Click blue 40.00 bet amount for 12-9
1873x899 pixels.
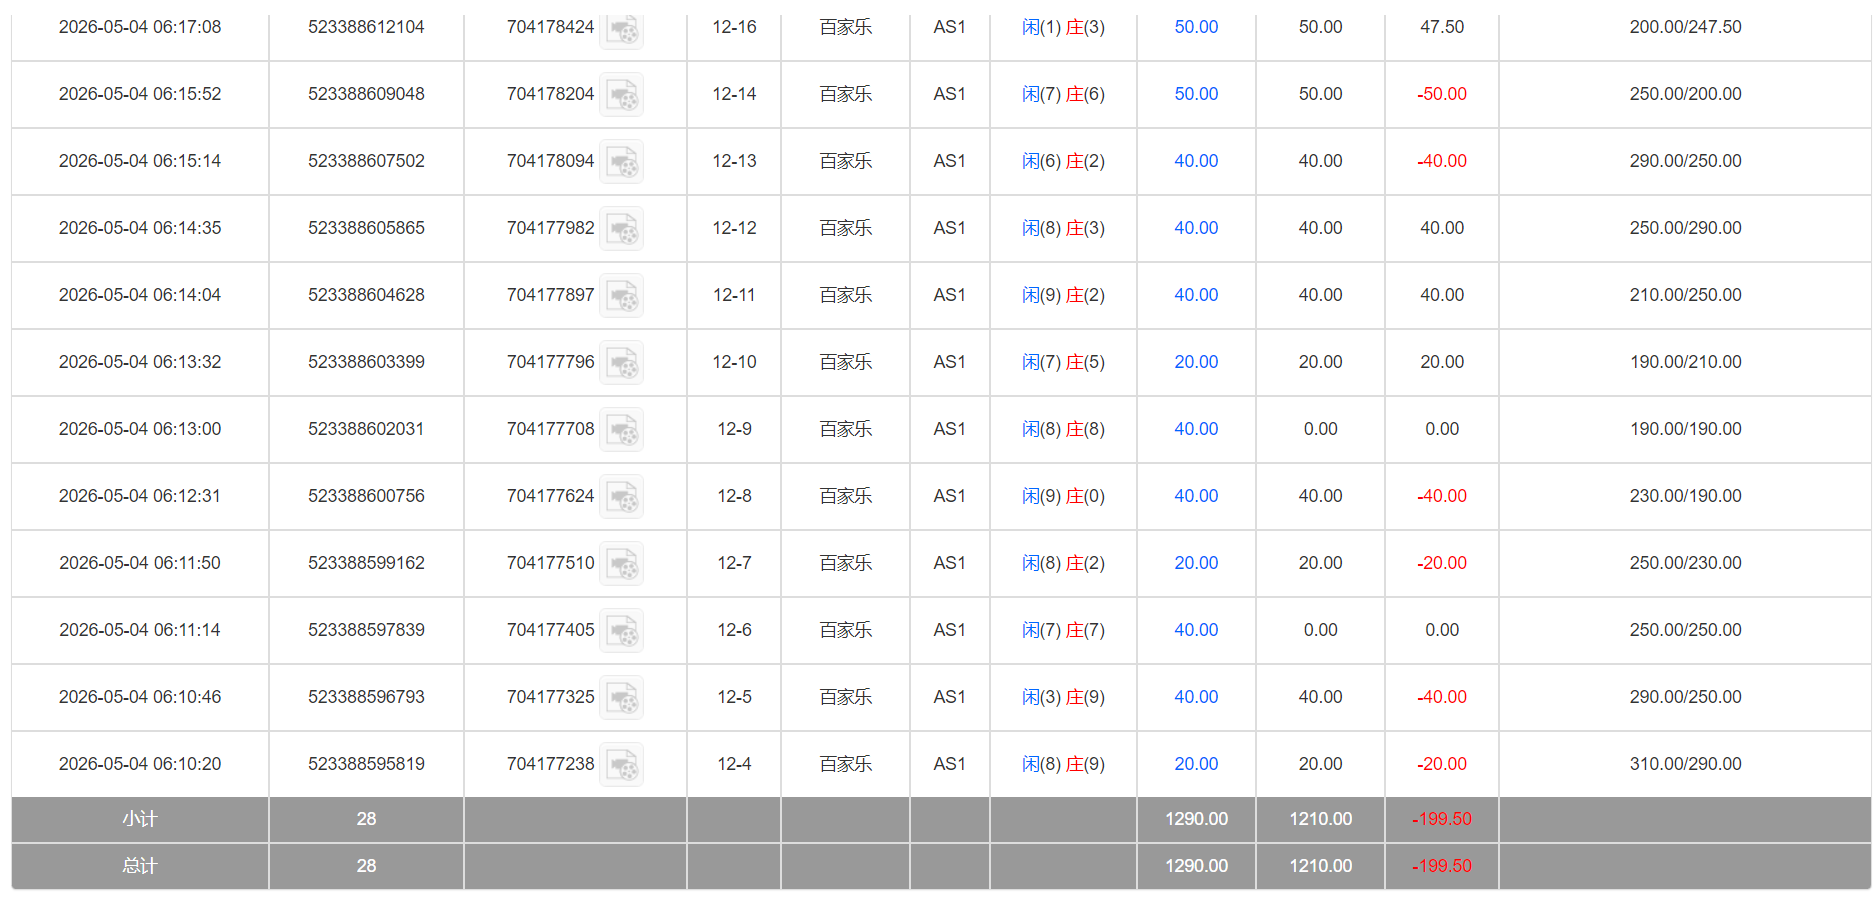(1196, 429)
